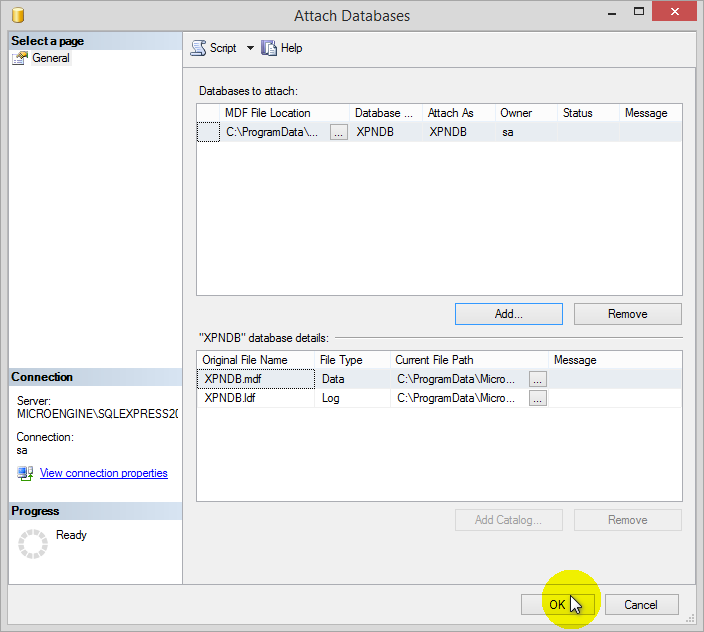This screenshot has width=704, height=632.
Task: Browse file path for XPNDB.mdf
Action: coord(538,379)
